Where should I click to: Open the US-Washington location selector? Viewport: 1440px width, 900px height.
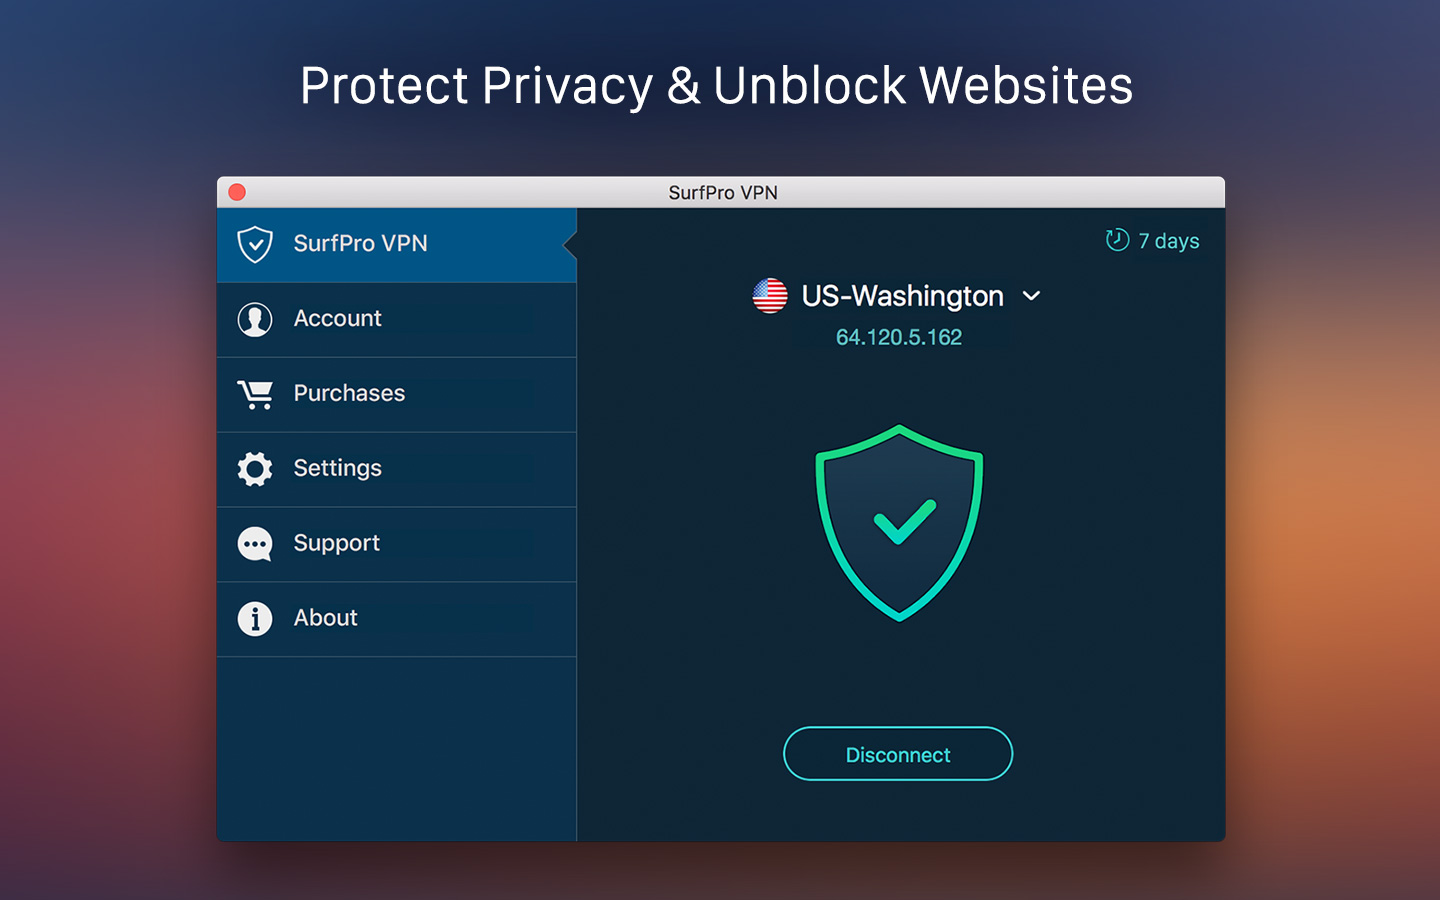tap(897, 296)
